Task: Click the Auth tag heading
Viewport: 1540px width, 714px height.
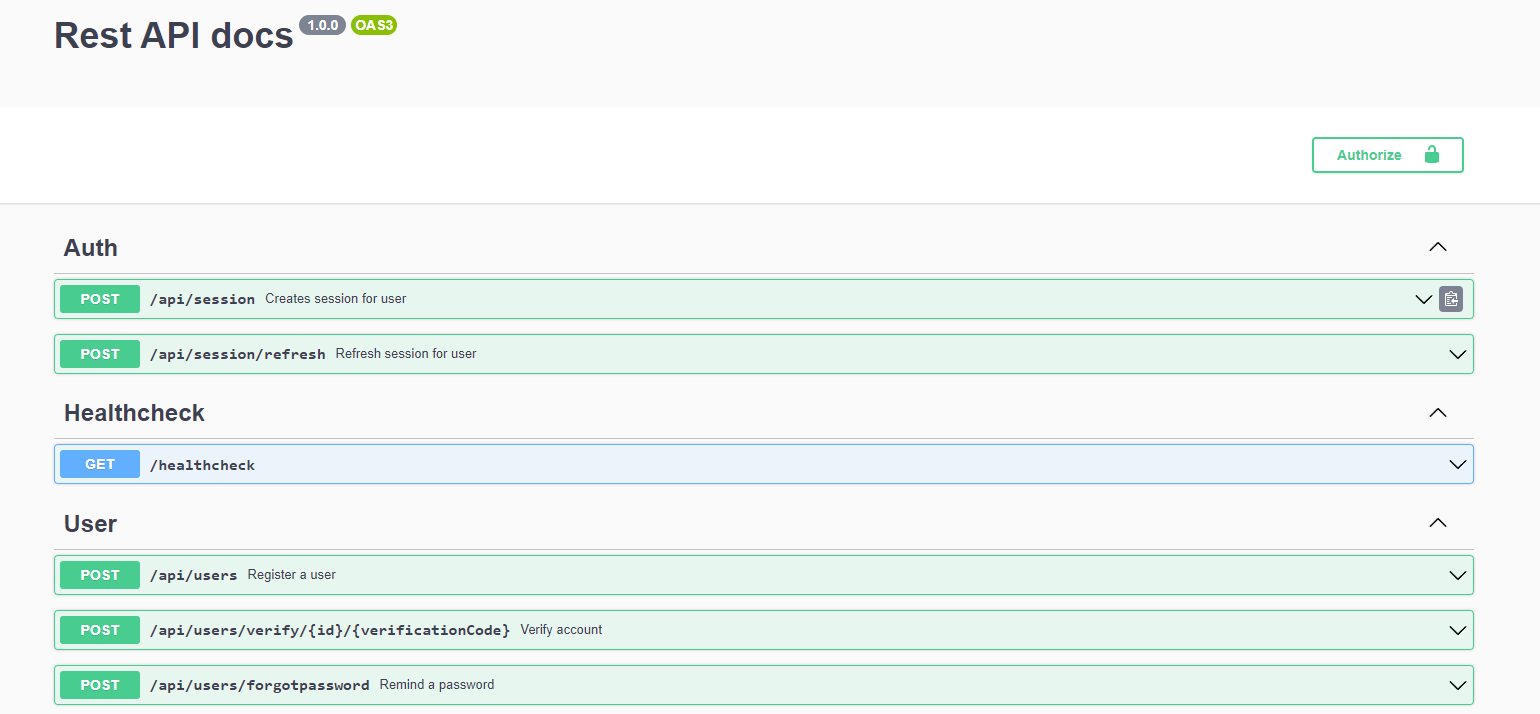Action: point(91,247)
